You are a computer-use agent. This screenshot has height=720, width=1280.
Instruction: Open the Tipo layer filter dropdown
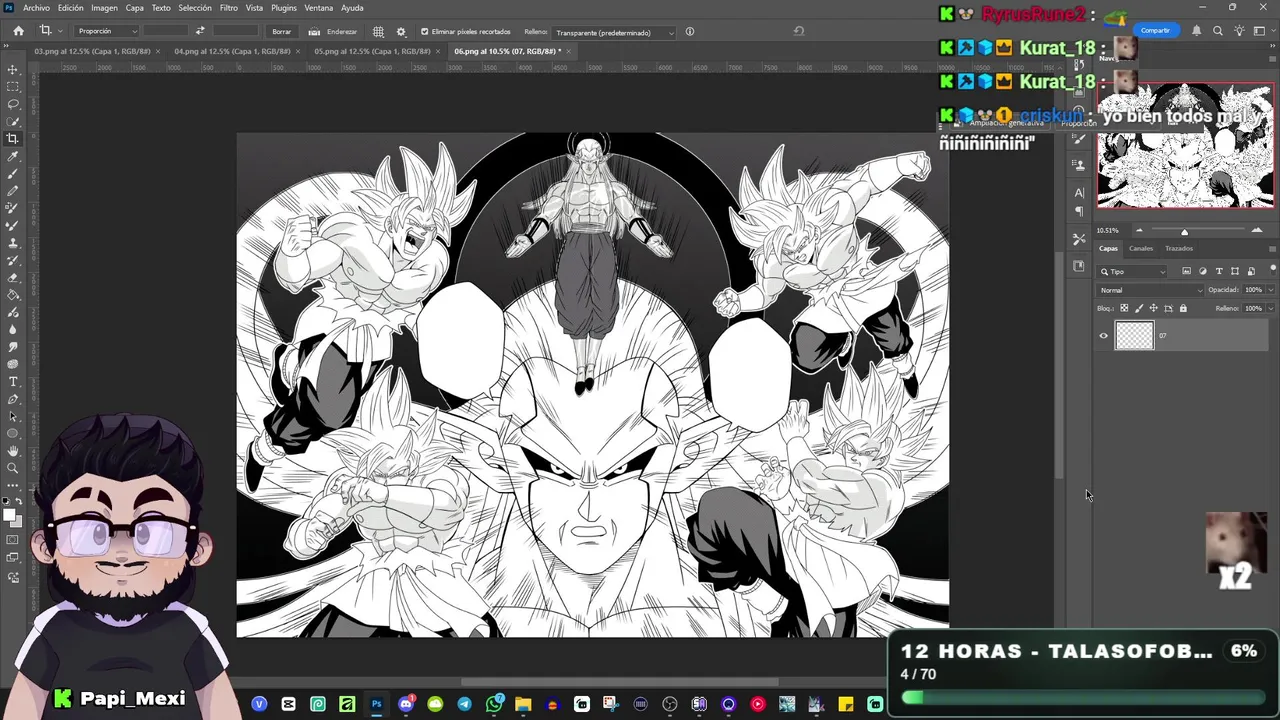[1133, 271]
